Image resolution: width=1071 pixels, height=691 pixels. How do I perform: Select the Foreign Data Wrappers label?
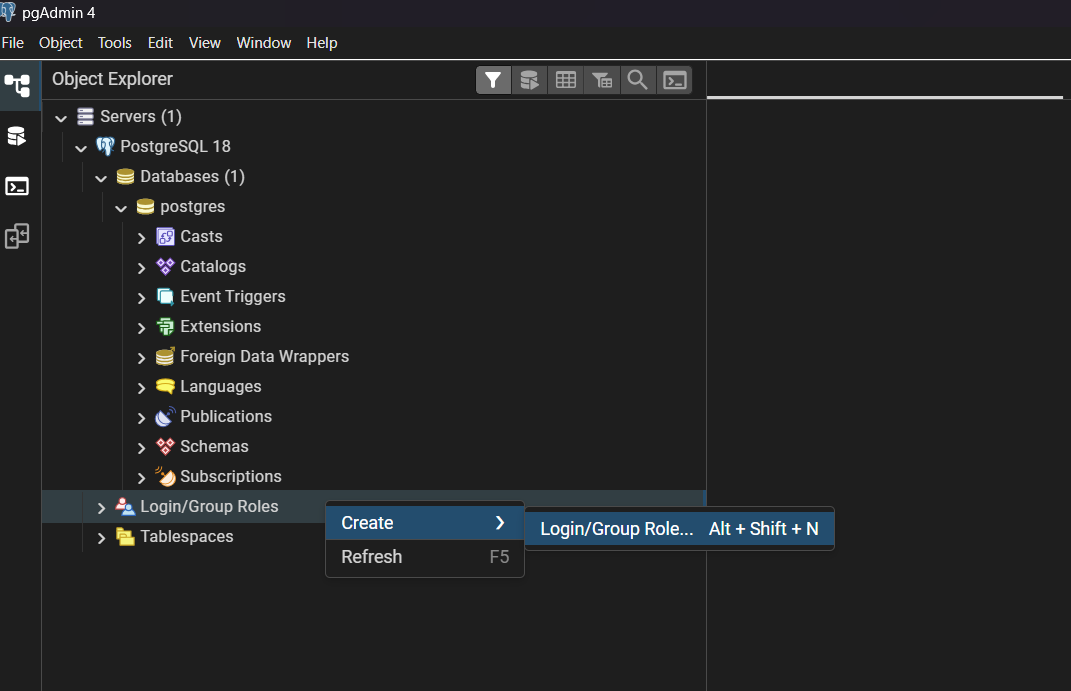(x=264, y=356)
